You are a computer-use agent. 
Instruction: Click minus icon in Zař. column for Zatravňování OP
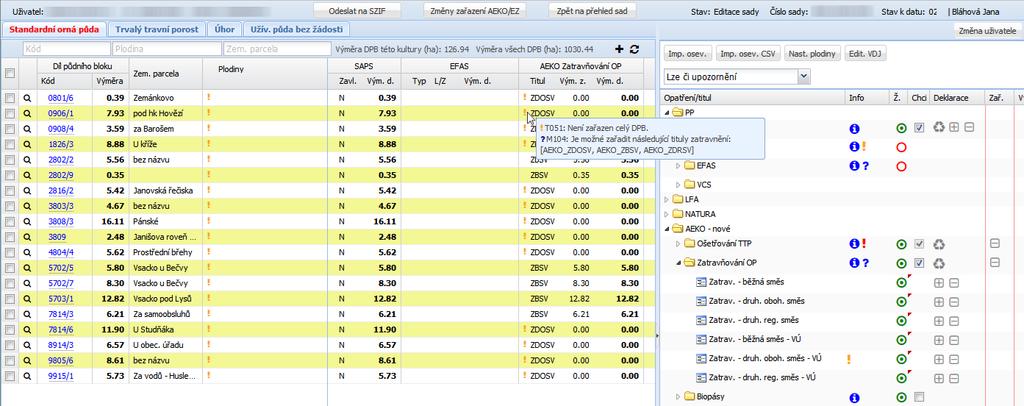pyautogui.click(x=995, y=262)
